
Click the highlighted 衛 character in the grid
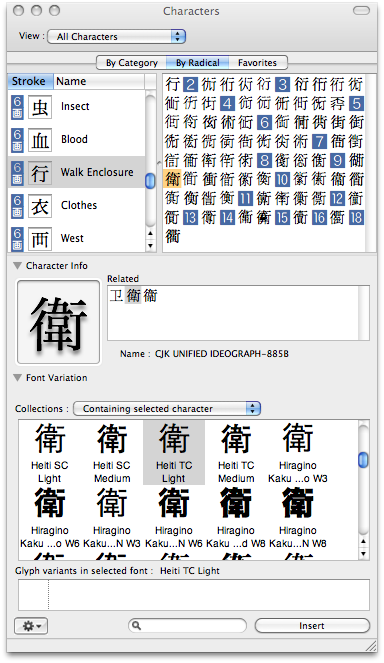tap(173, 179)
